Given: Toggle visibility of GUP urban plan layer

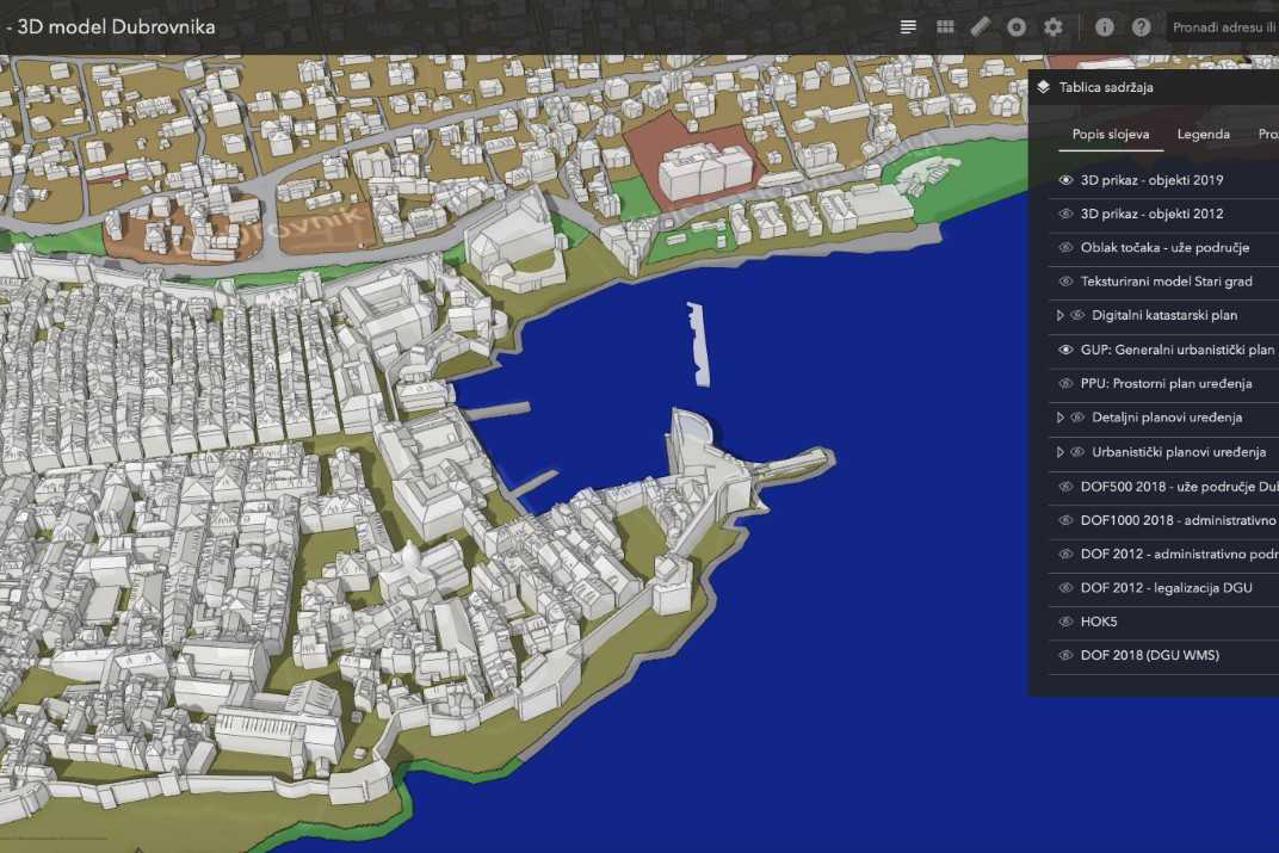Looking at the screenshot, I should click(1066, 350).
